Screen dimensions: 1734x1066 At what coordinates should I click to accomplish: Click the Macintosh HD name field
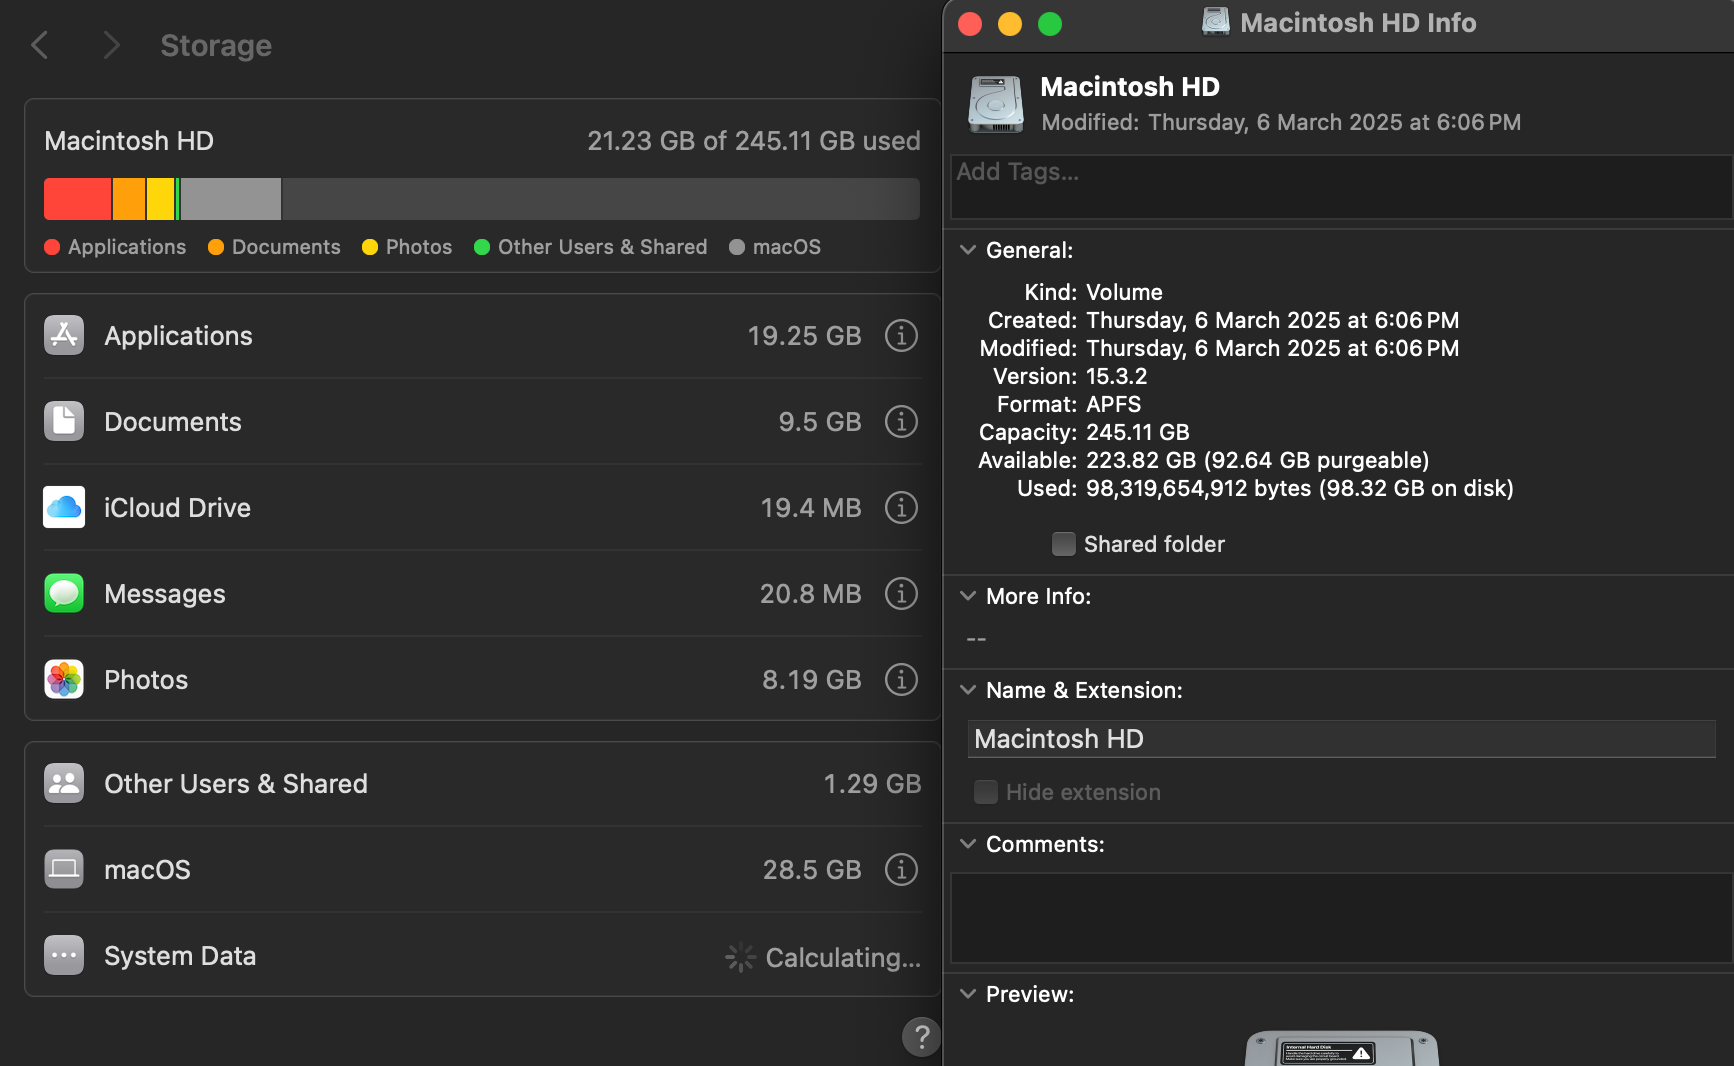1341,739
